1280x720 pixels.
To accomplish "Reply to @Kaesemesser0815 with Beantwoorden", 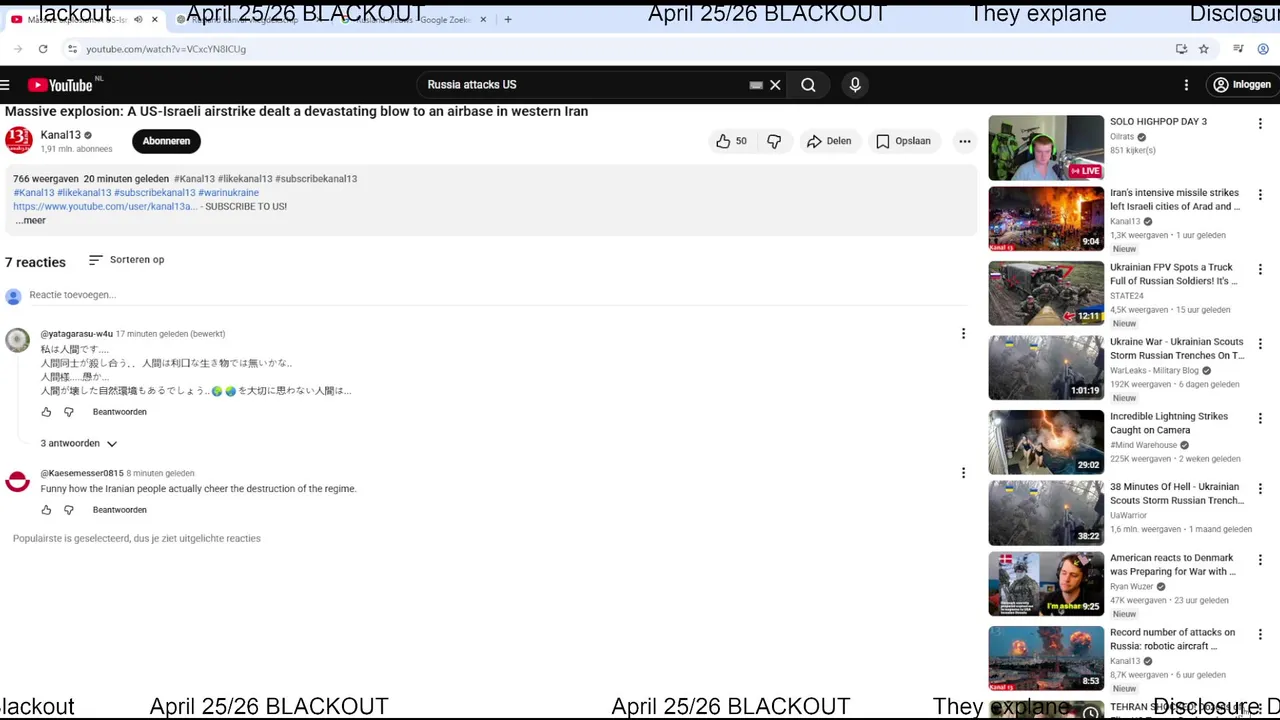I will click(120, 510).
